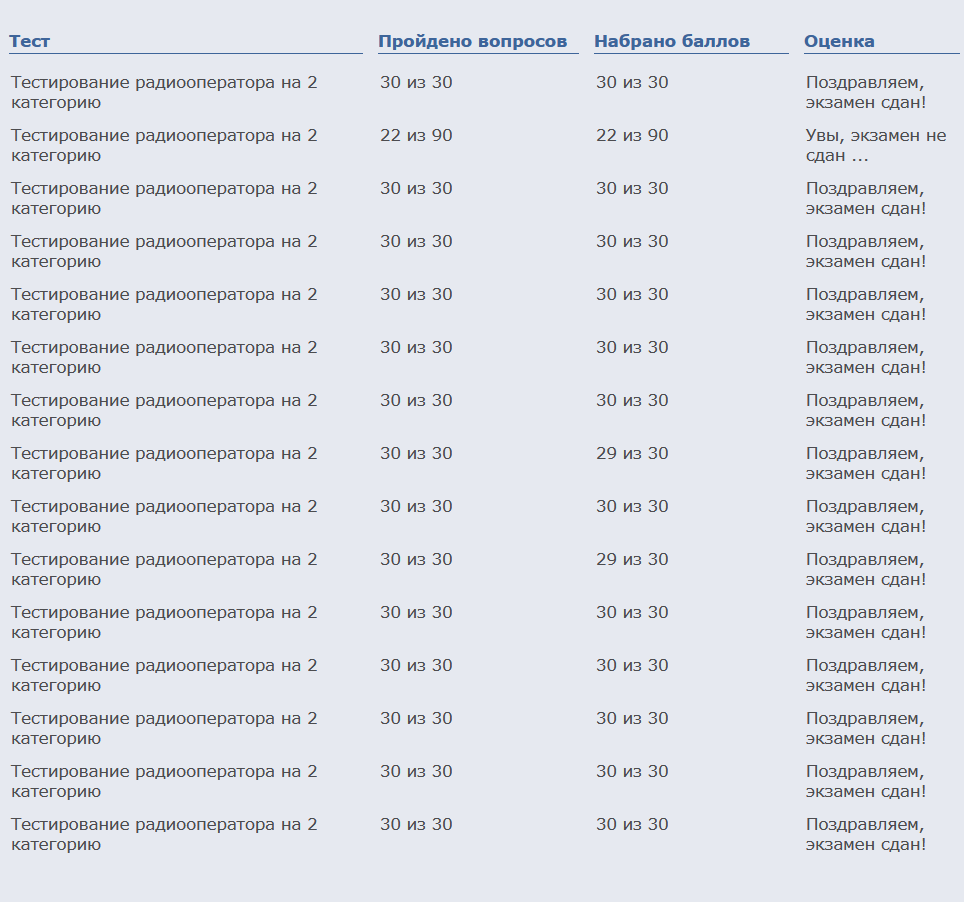Select the "Оценка" column header
The width and height of the screenshot is (964, 902).
839,41
